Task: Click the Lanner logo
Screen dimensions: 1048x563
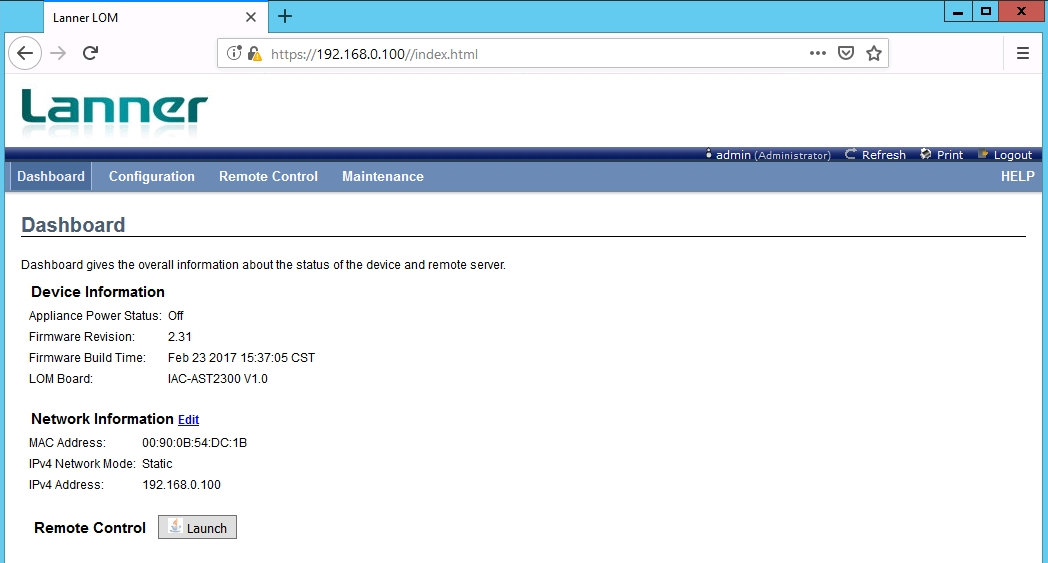Action: tap(114, 111)
